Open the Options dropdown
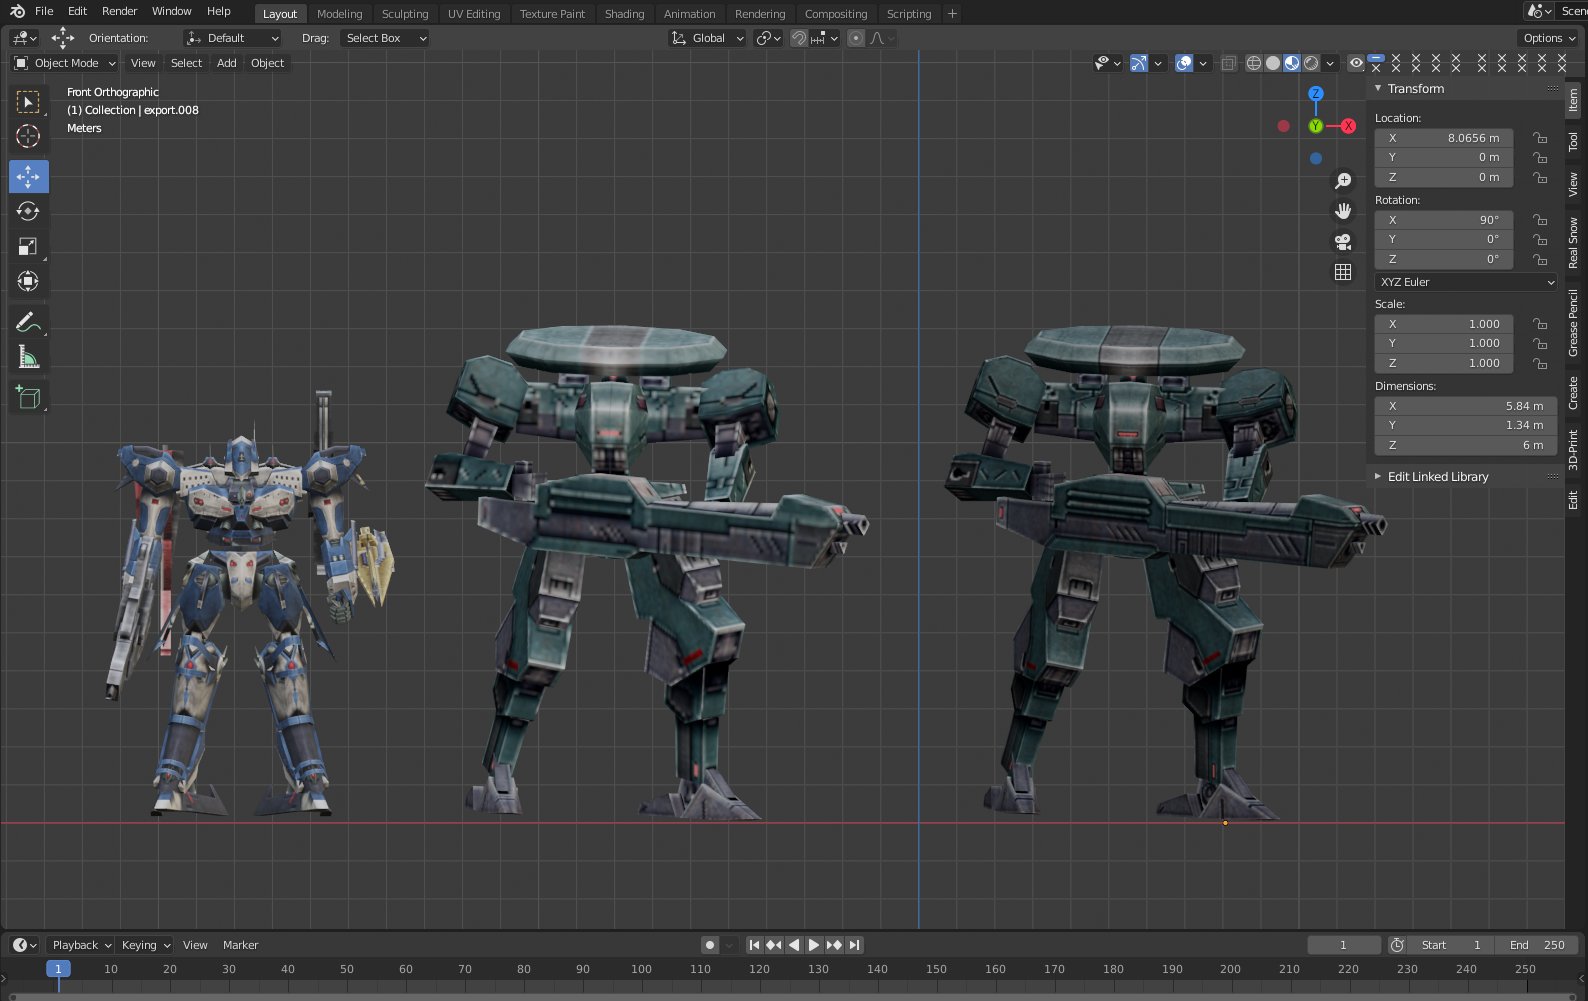The height and width of the screenshot is (1001, 1588). tap(1548, 38)
